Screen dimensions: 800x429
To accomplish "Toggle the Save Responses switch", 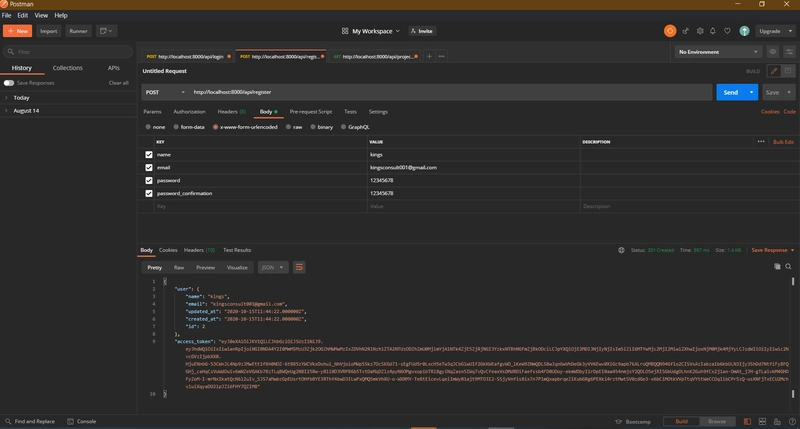I will 9,83.
